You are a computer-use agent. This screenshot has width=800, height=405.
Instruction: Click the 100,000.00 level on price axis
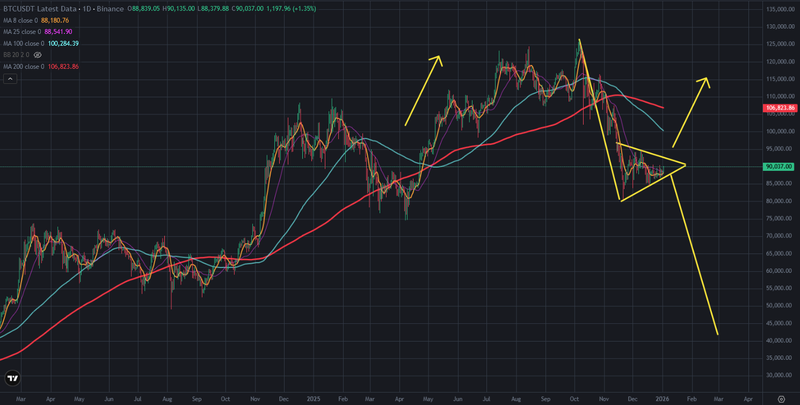778,131
